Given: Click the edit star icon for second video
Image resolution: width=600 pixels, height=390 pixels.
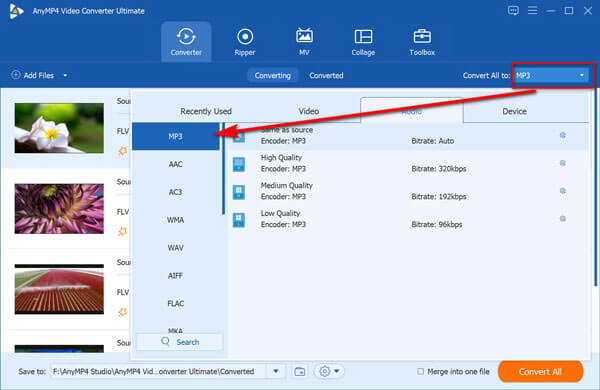Looking at the screenshot, I should [x=122, y=232].
